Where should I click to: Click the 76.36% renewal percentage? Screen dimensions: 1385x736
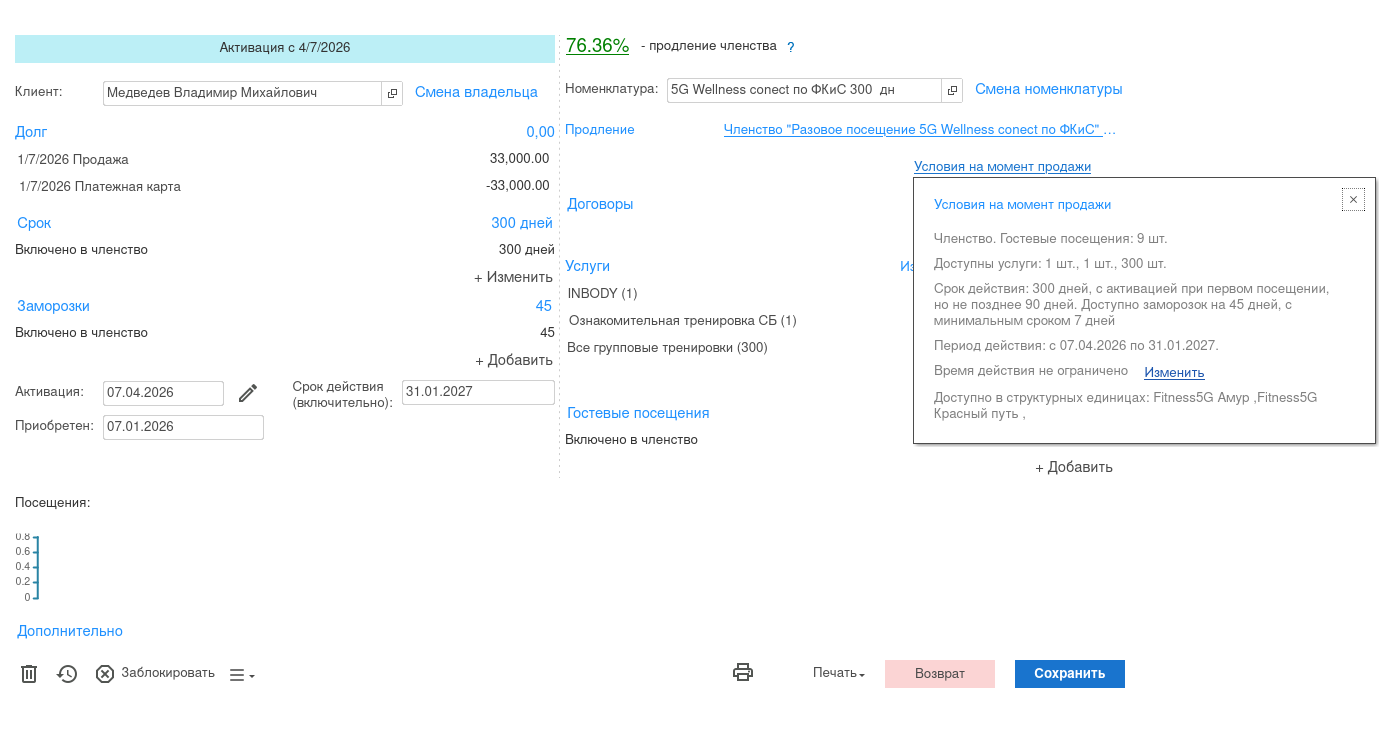tap(597, 46)
